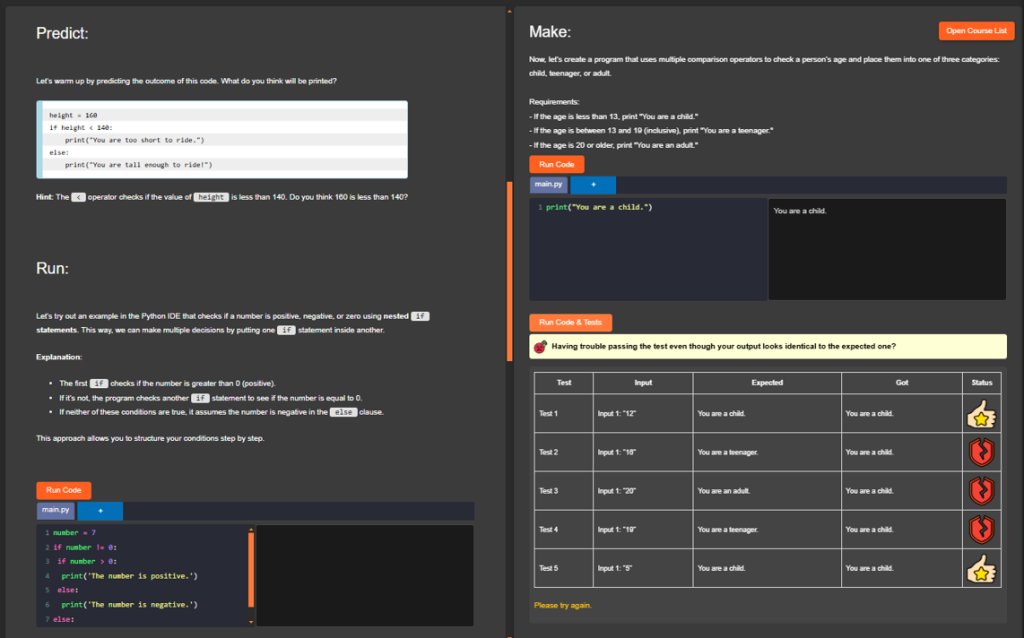This screenshot has height=638, width=1024.
Task: Click the plus icon next to main.py in Run section
Action: (99, 510)
